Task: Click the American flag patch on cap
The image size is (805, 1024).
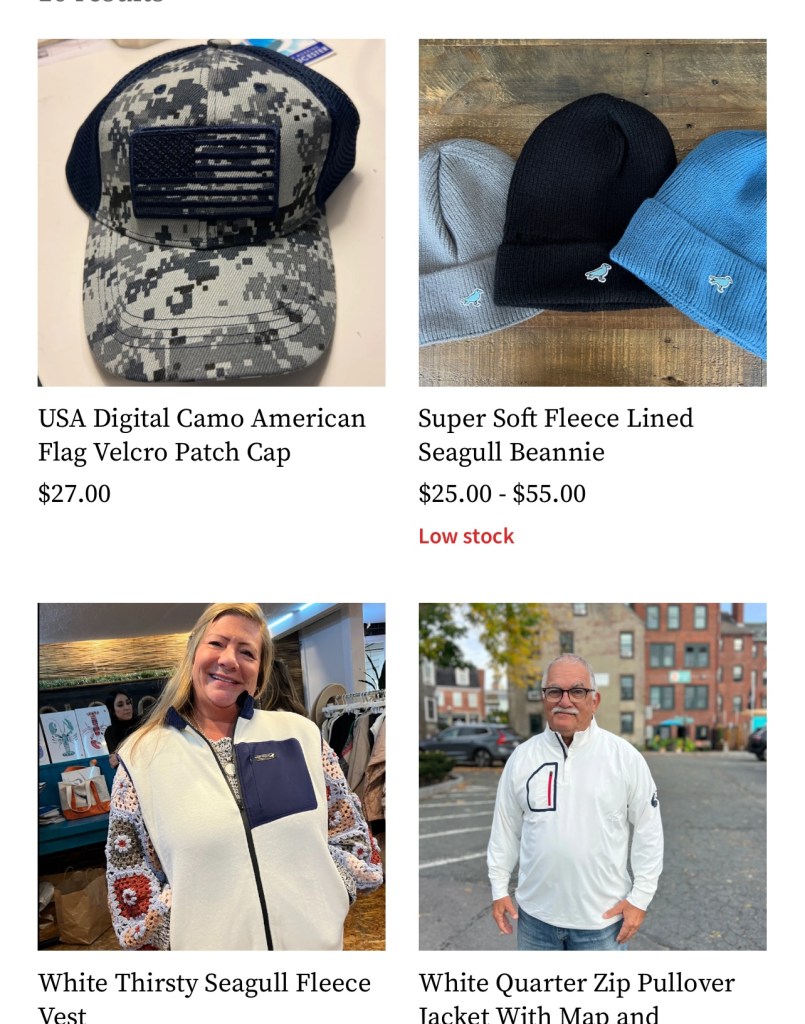Action: 205,172
